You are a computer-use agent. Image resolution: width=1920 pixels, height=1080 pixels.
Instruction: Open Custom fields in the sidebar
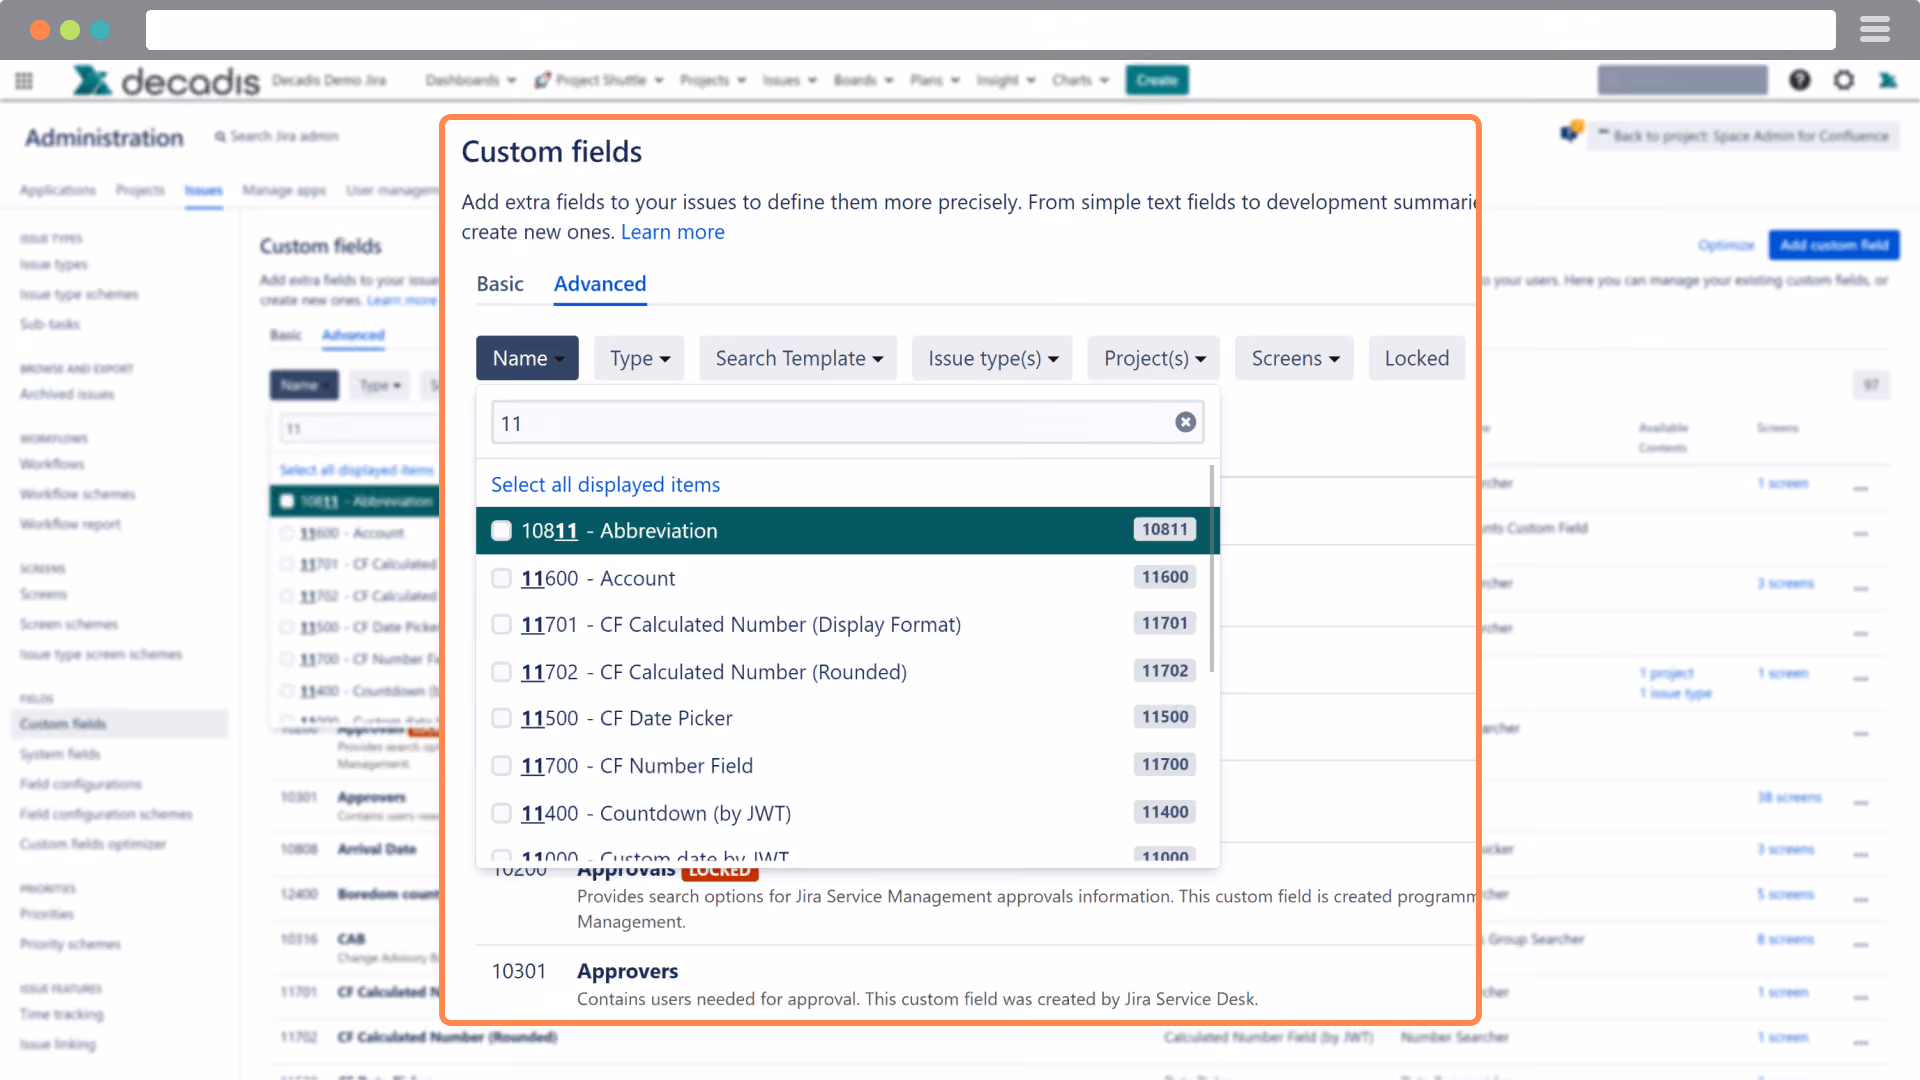click(x=63, y=724)
